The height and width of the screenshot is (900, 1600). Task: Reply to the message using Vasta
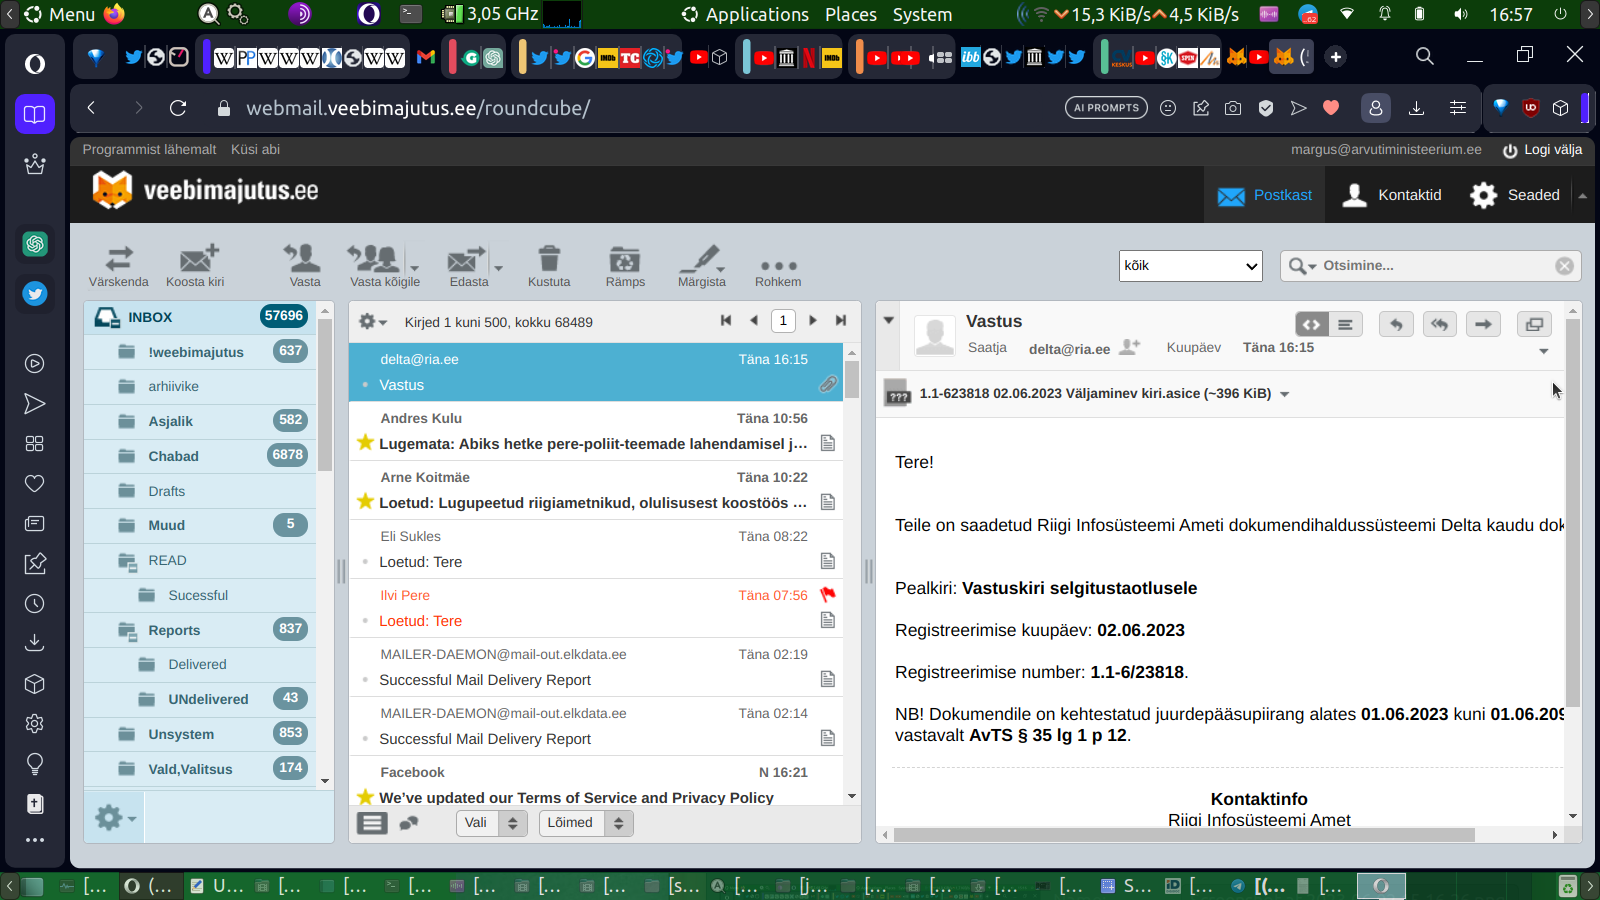304,266
